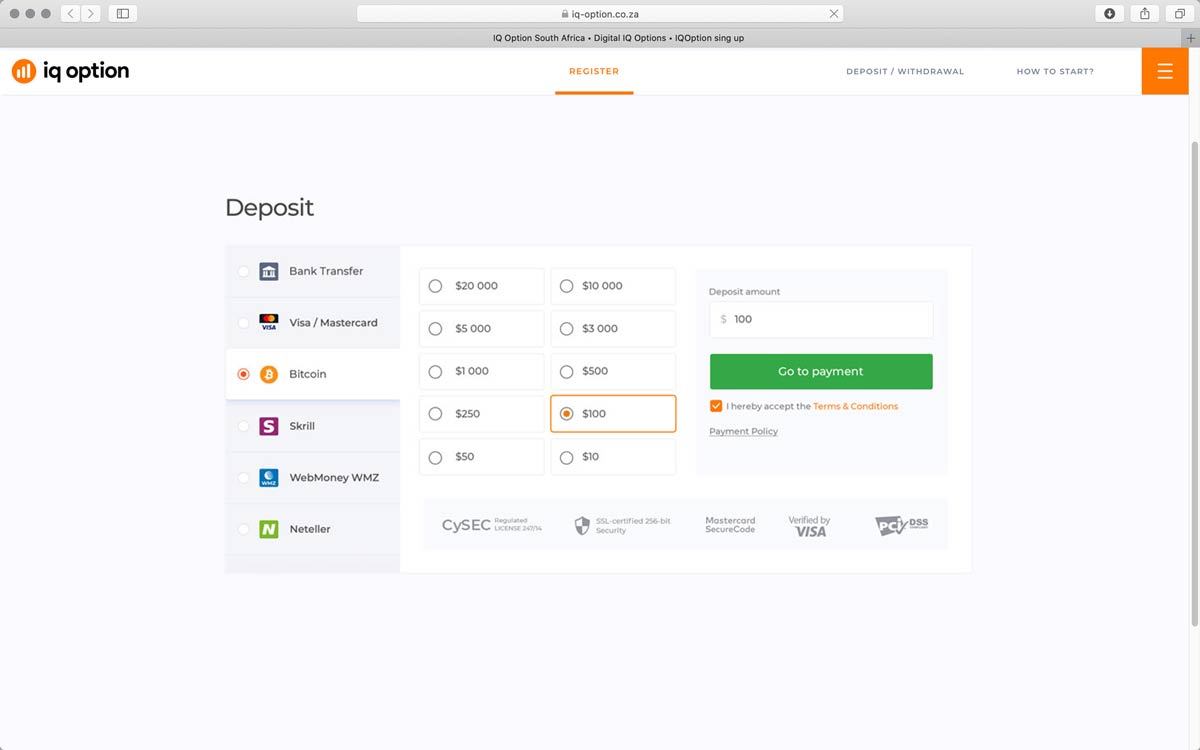
Task: Open the orange hamburger menu
Action: [1165, 71]
